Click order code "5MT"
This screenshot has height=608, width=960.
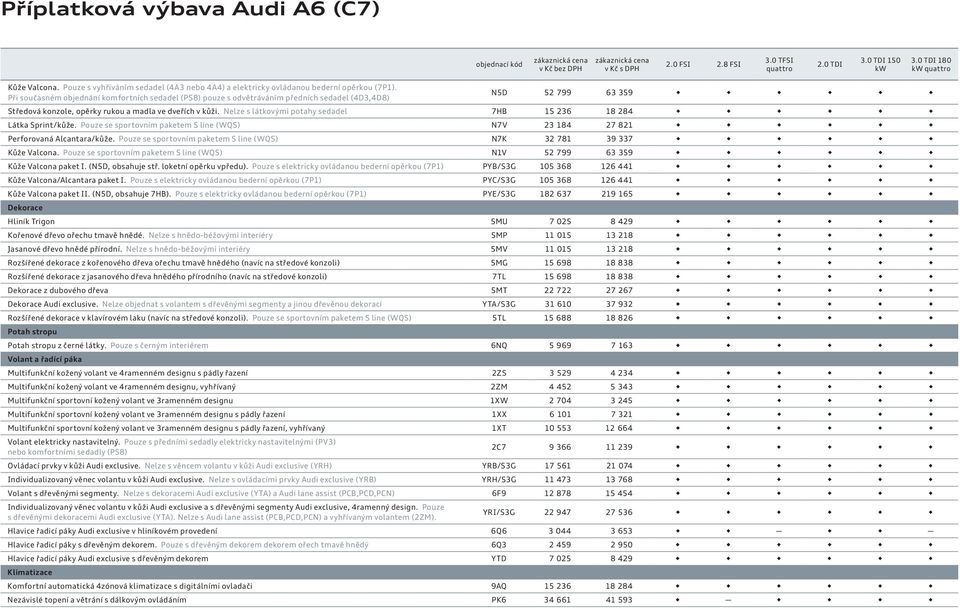tap(499, 290)
